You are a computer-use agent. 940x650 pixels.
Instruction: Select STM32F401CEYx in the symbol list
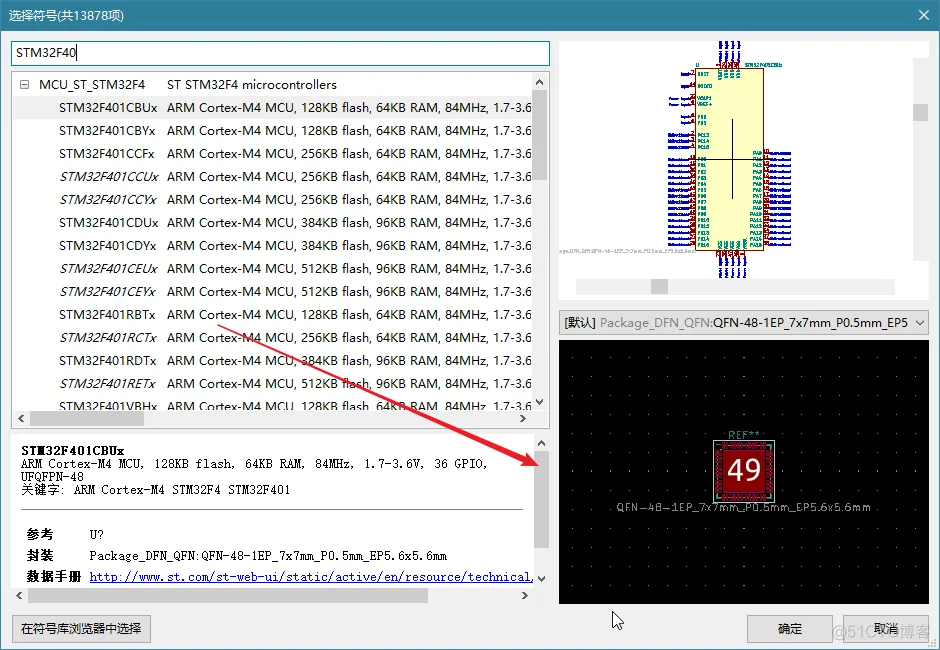(x=272, y=291)
